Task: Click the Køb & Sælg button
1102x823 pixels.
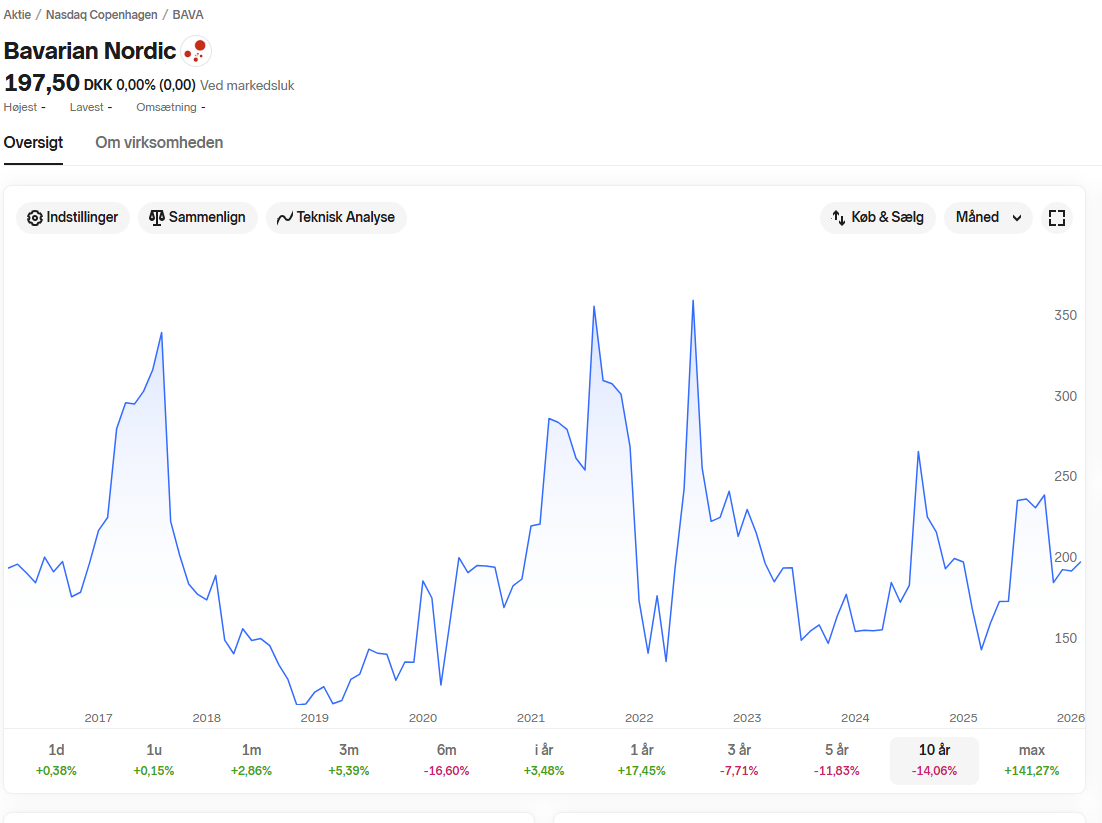Action: pyautogui.click(x=878, y=218)
